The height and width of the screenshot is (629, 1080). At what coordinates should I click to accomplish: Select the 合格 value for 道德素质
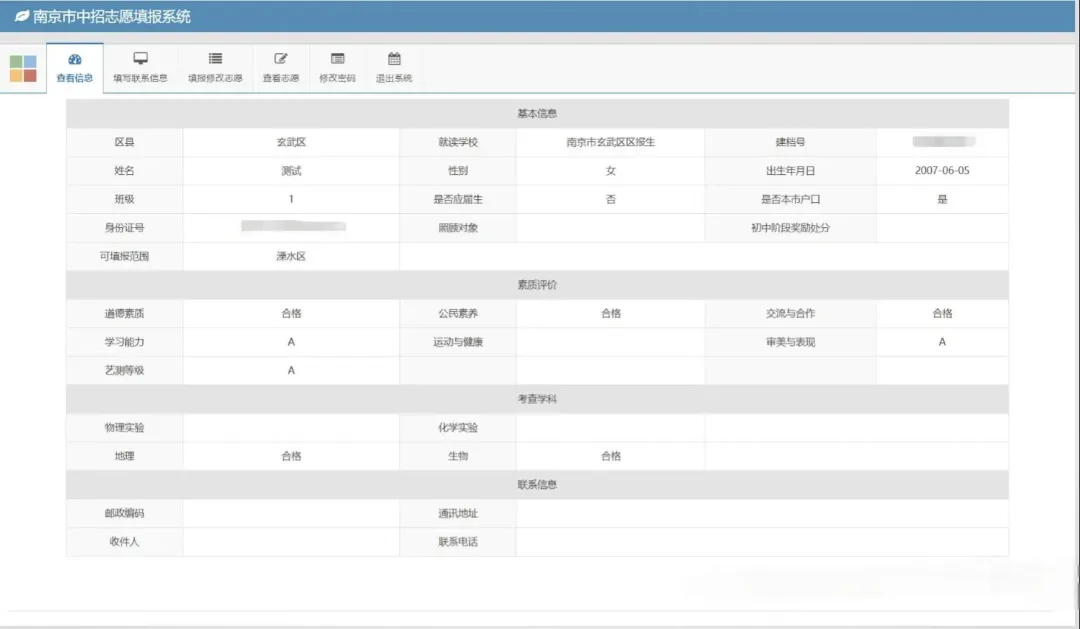coord(291,313)
